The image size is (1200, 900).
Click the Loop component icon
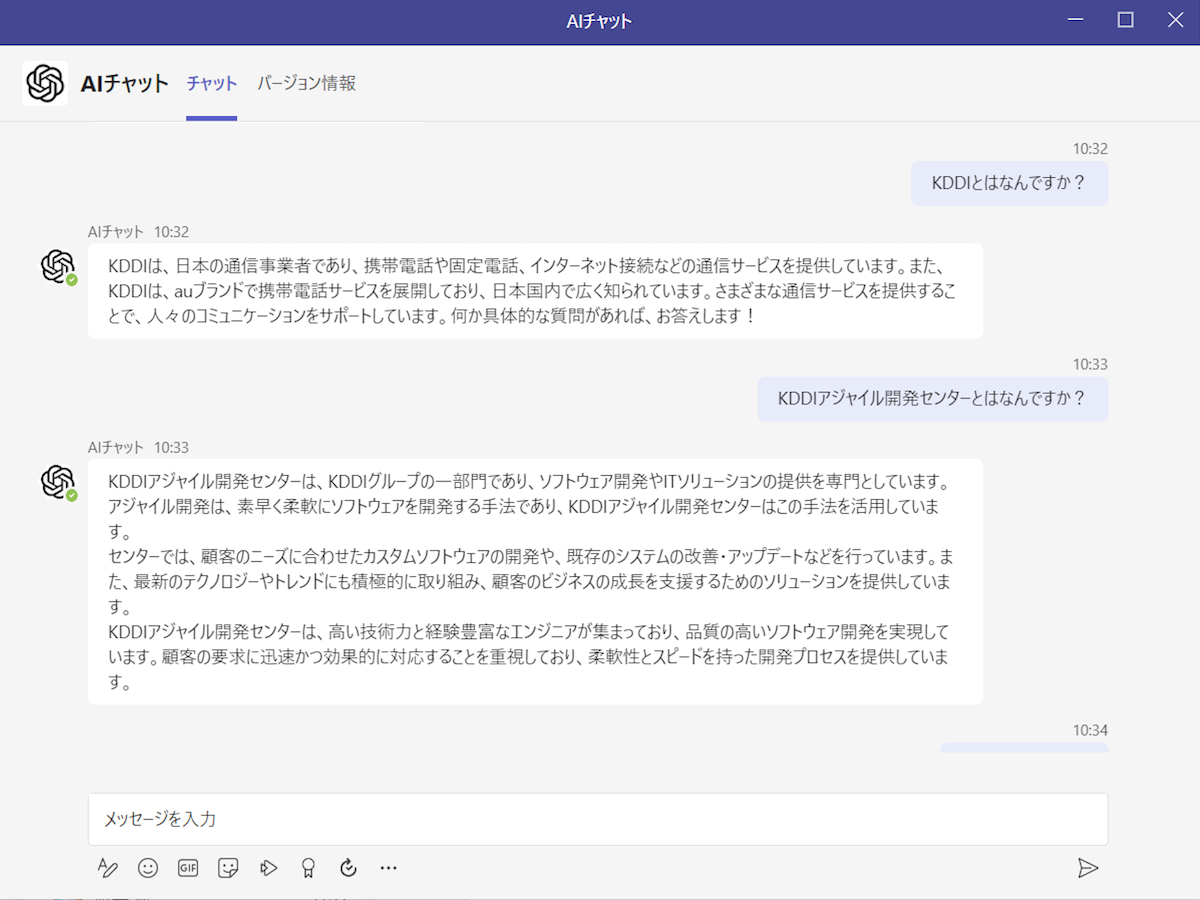pyautogui.click(x=348, y=868)
